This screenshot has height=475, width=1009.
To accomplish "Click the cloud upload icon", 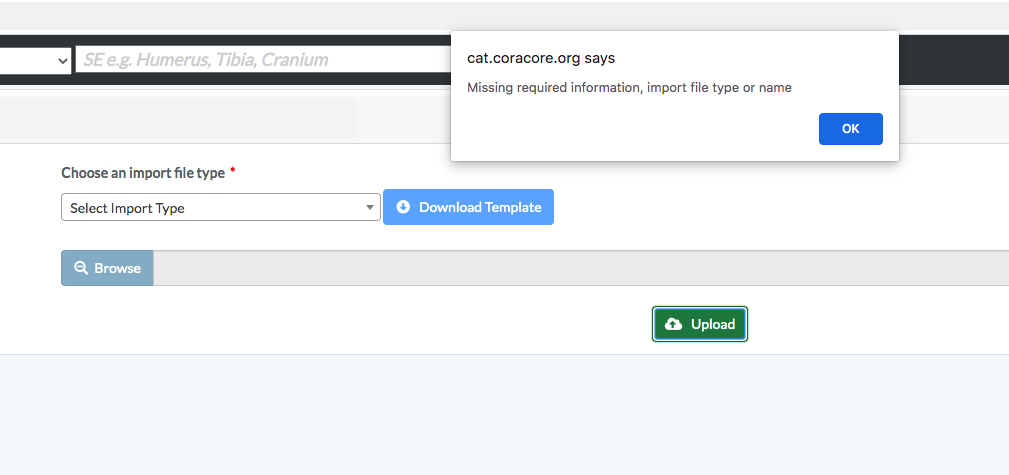I will click(x=673, y=324).
